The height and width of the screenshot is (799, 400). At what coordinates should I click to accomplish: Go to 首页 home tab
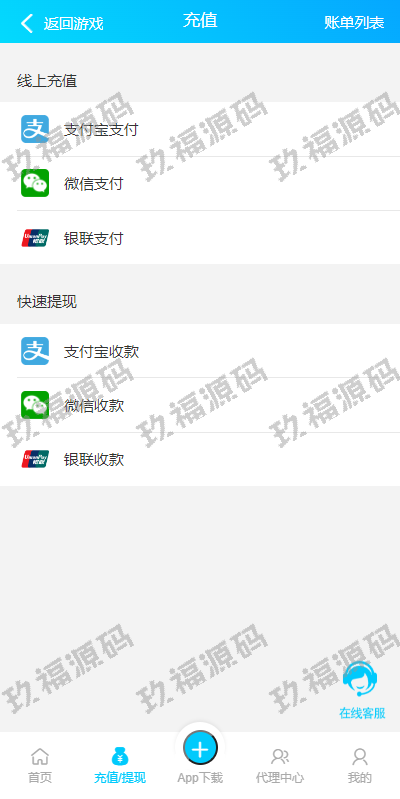pyautogui.click(x=40, y=765)
